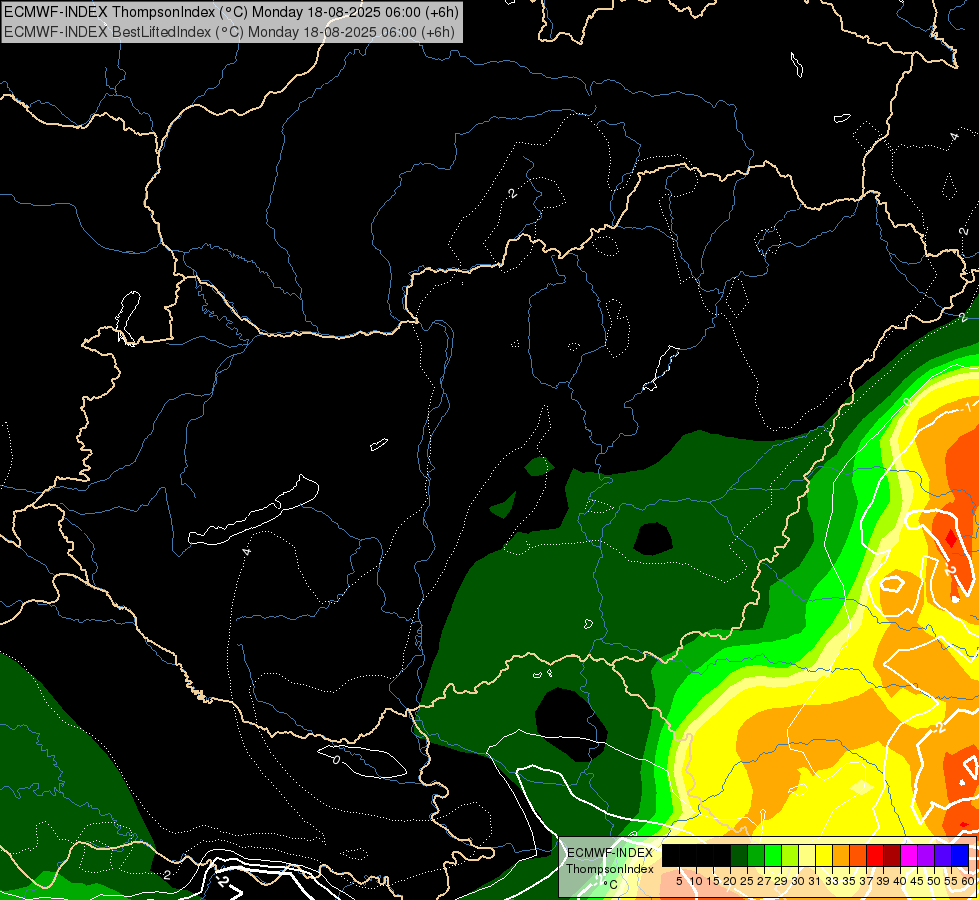Click legend scale value 35

point(849,881)
